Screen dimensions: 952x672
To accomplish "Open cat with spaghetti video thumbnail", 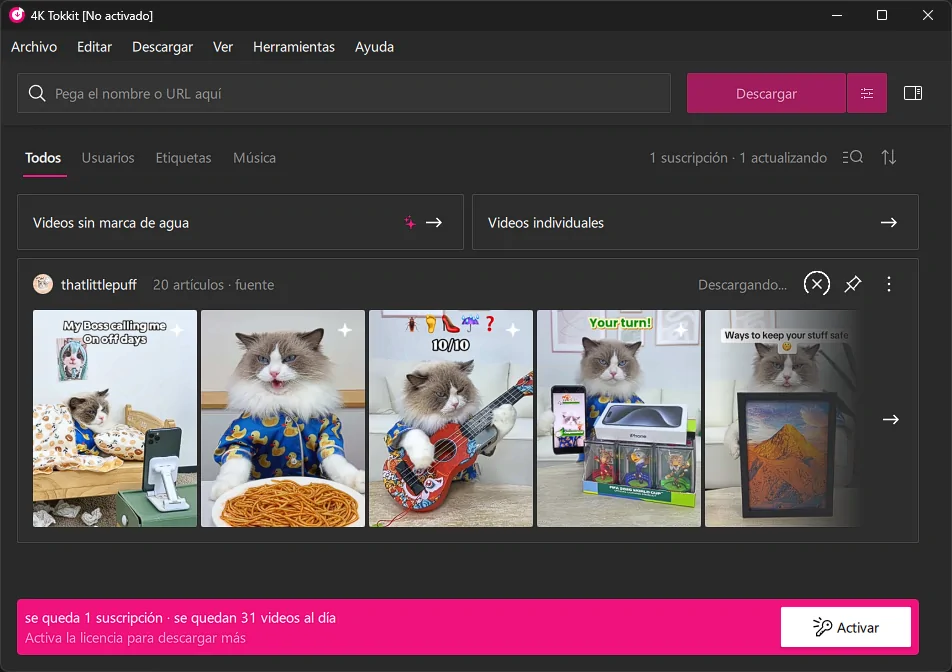I will click(x=283, y=418).
